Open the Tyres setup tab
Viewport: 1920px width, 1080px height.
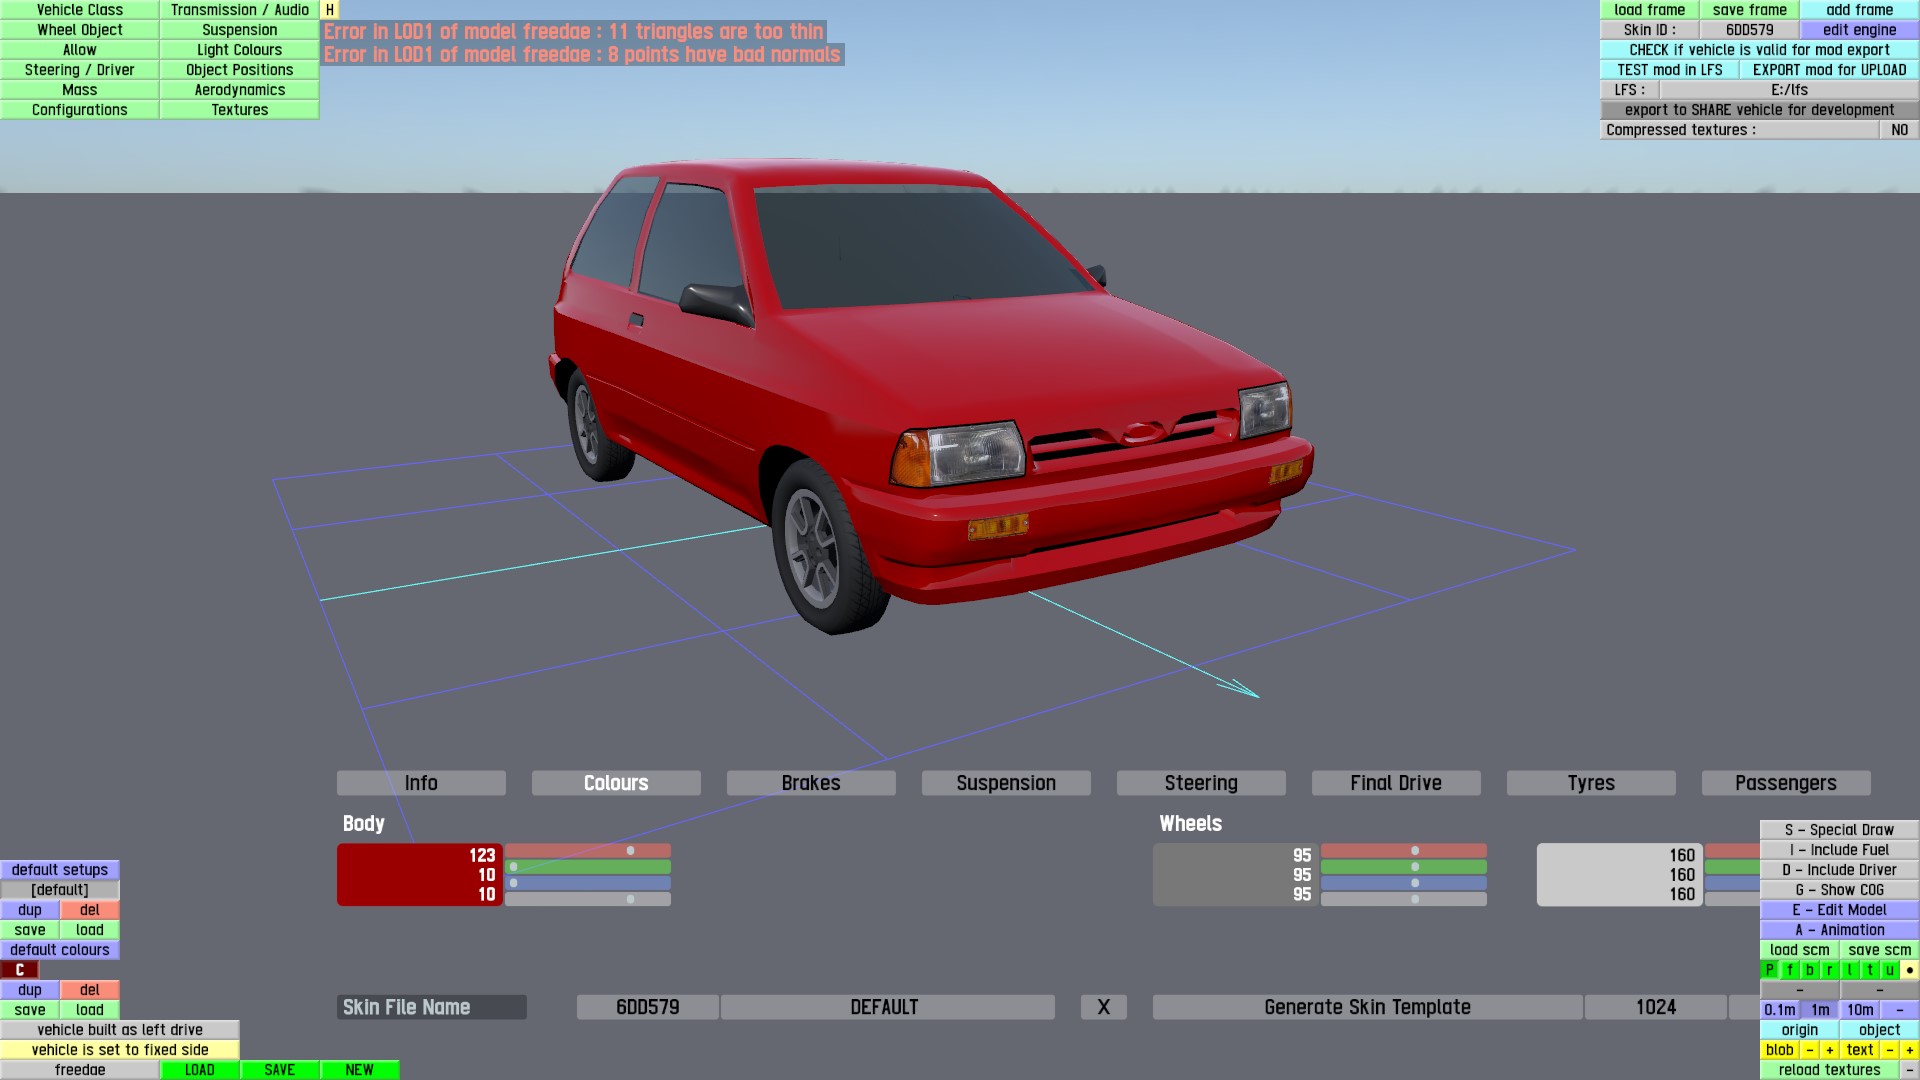1590,783
